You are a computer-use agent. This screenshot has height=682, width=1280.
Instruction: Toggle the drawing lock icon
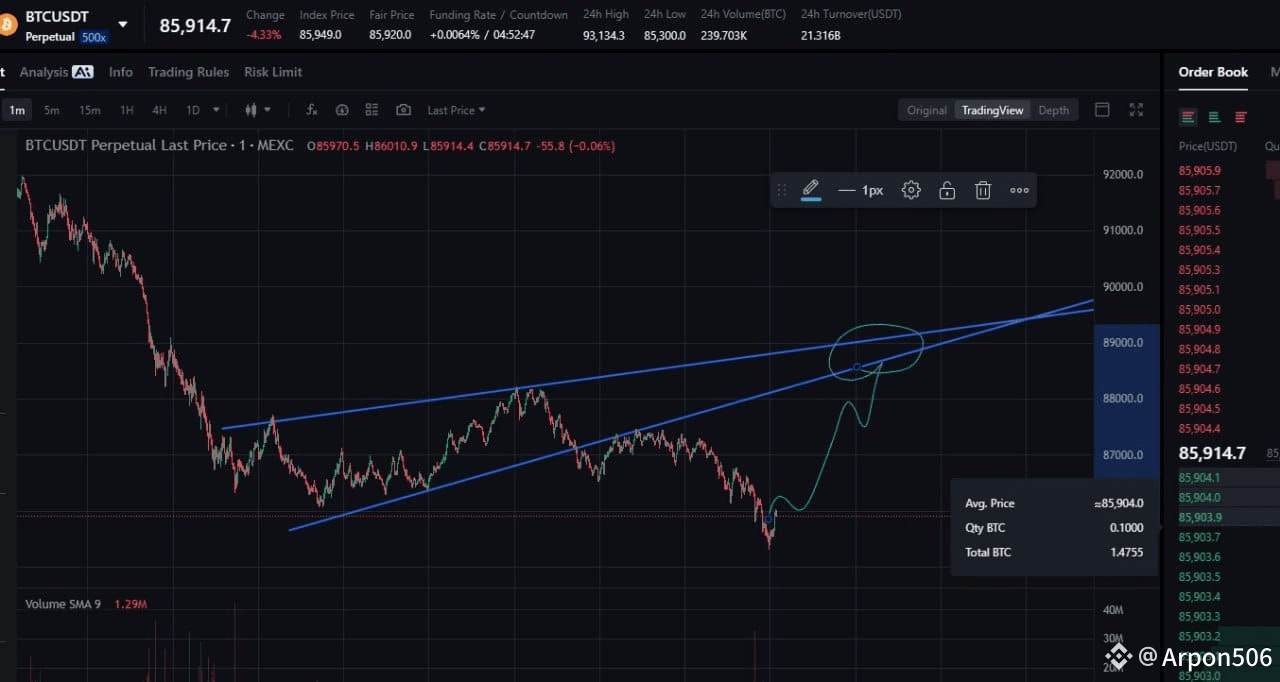947,190
